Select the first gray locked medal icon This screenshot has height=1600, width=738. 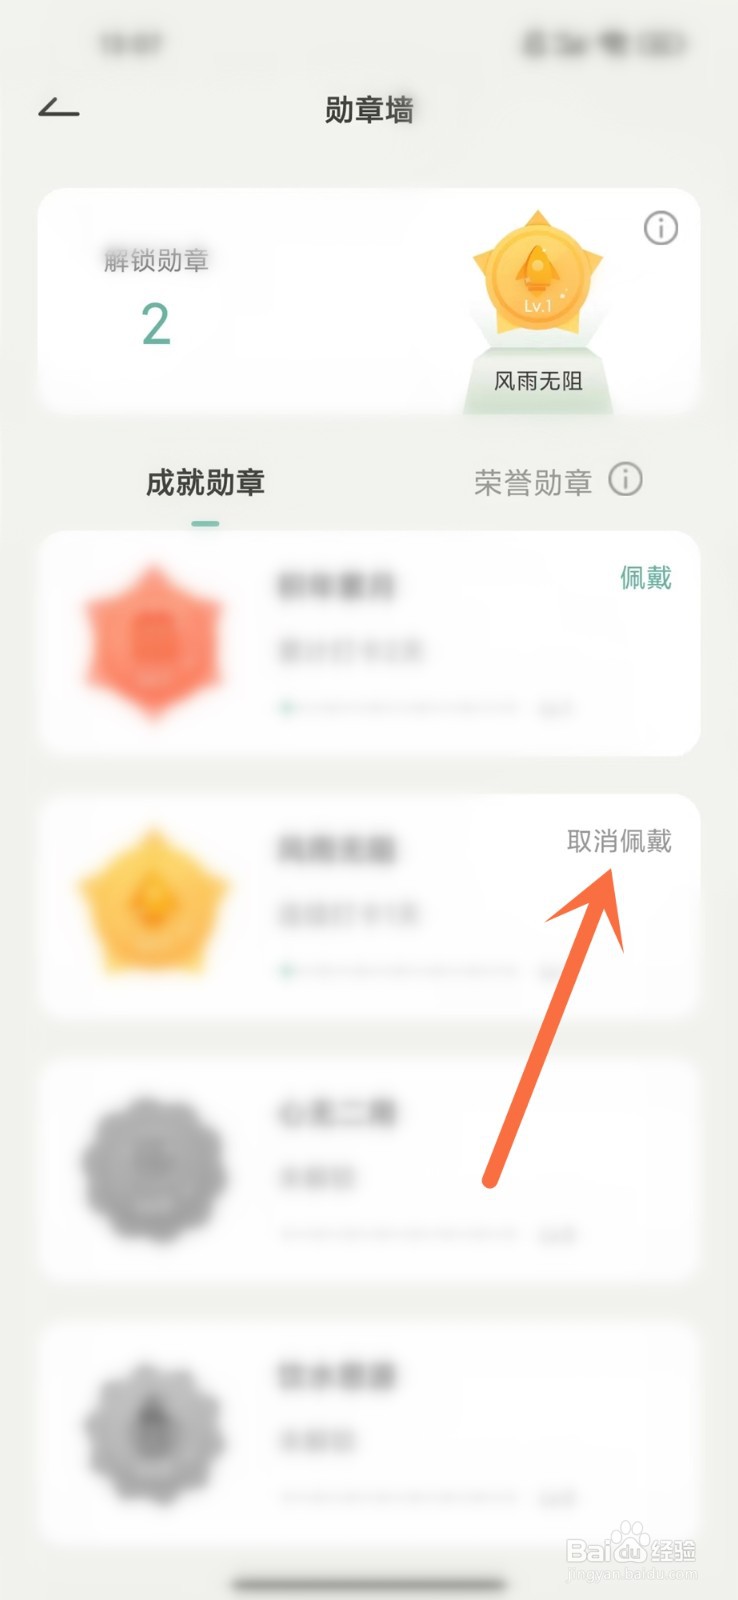(154, 1169)
